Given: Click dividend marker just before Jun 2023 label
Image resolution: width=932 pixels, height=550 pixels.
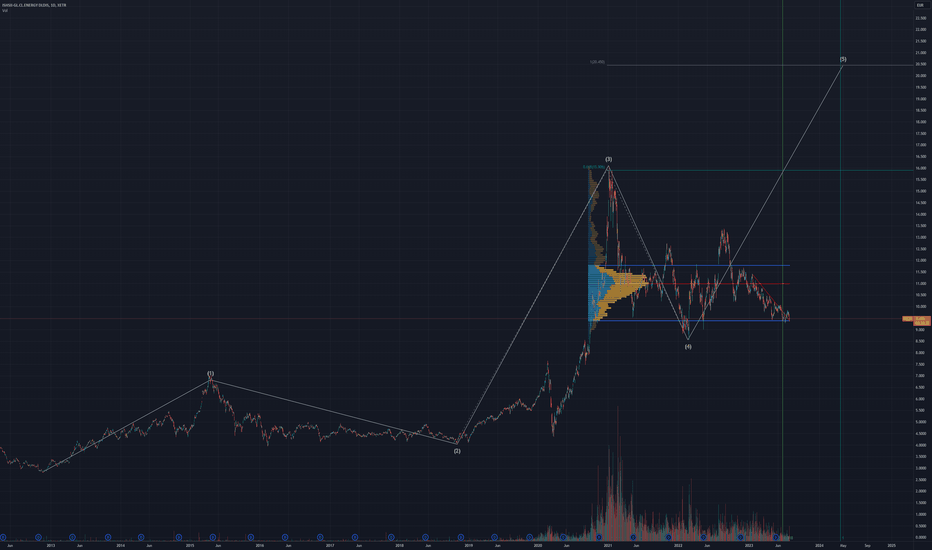Looking at the screenshot, I should click(776, 537).
